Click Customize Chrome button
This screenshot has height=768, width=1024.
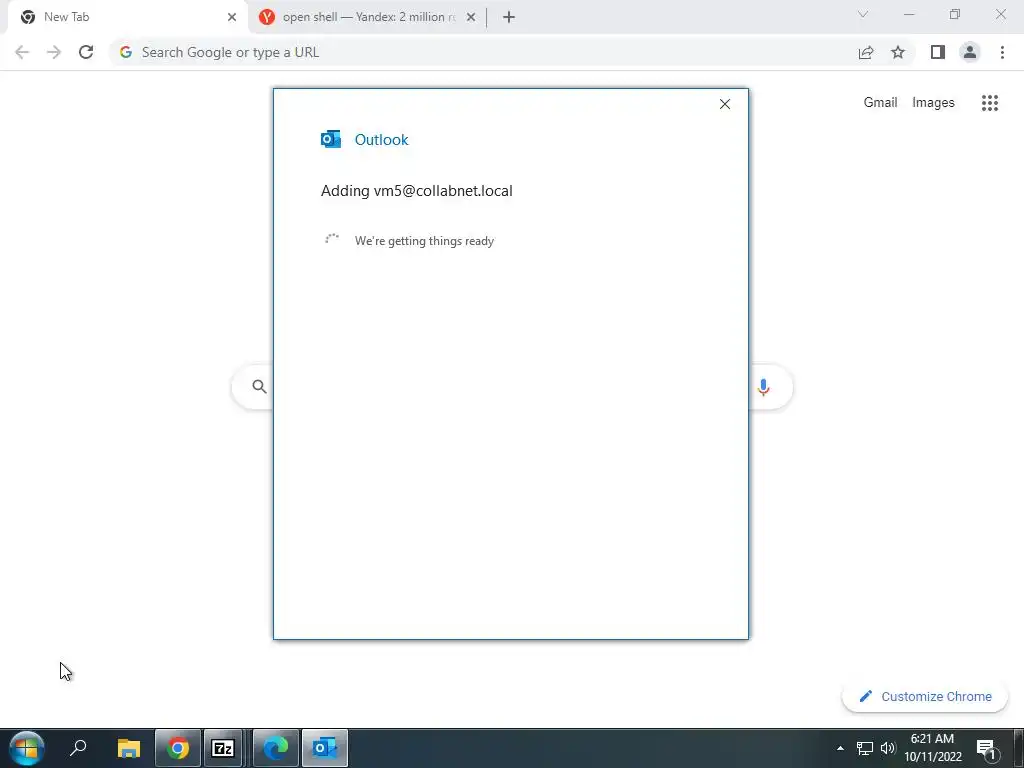click(x=925, y=696)
